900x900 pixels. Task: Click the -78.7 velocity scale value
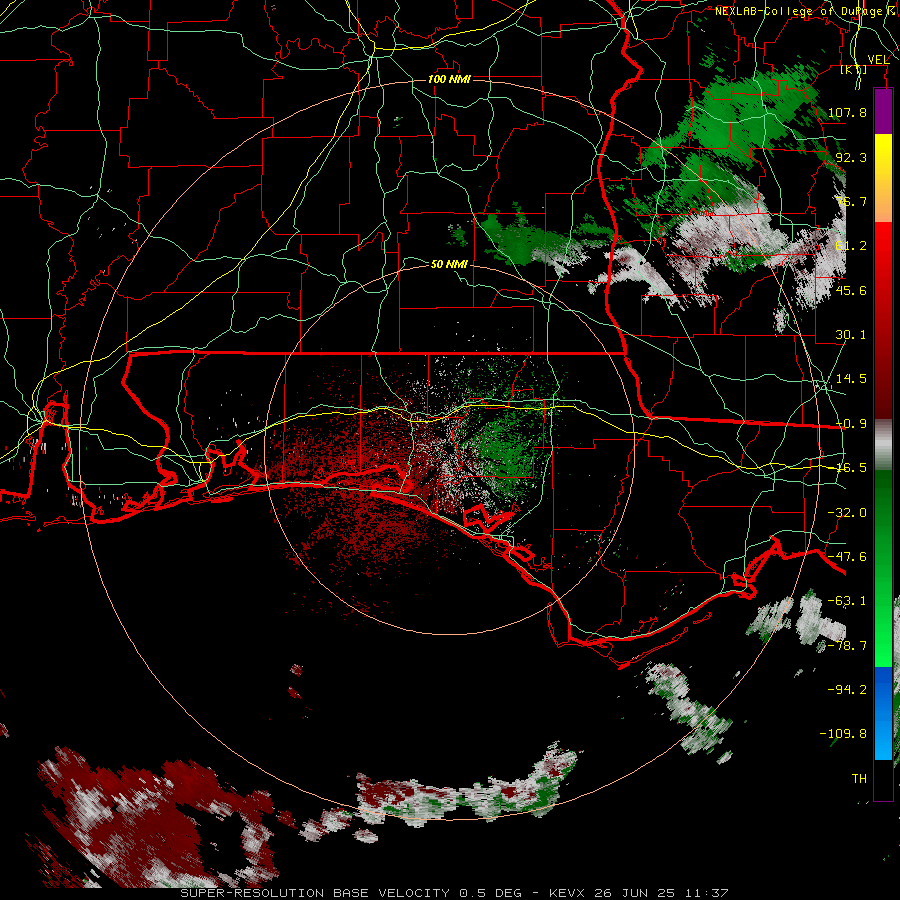pyautogui.click(x=847, y=646)
